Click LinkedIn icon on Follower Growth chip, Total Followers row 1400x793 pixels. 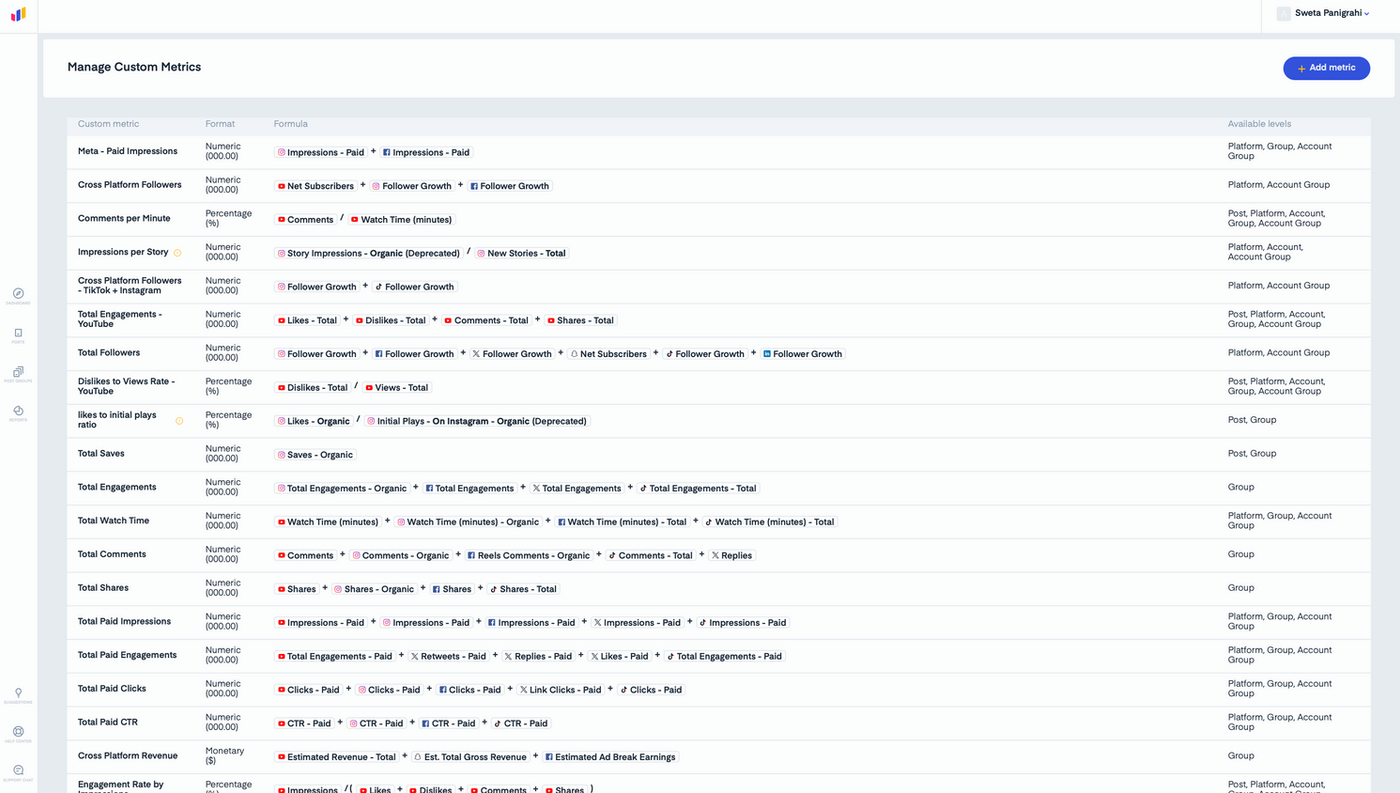coord(767,354)
